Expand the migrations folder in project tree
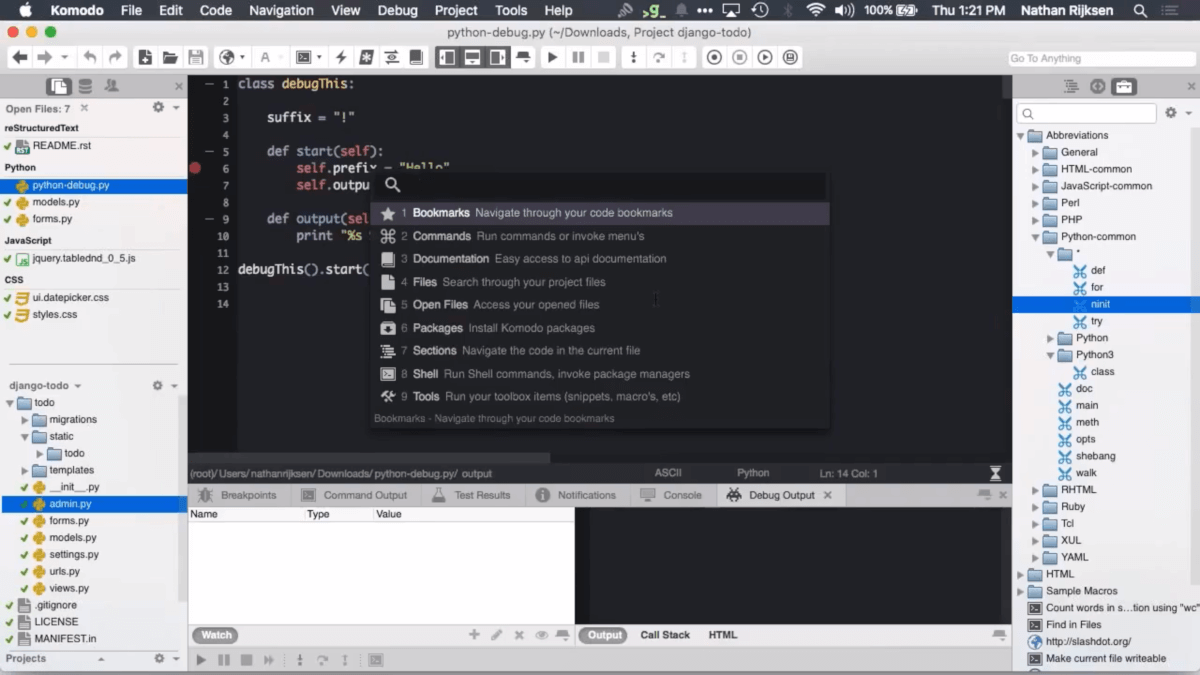Image resolution: width=1200 pixels, height=675 pixels. (25, 420)
